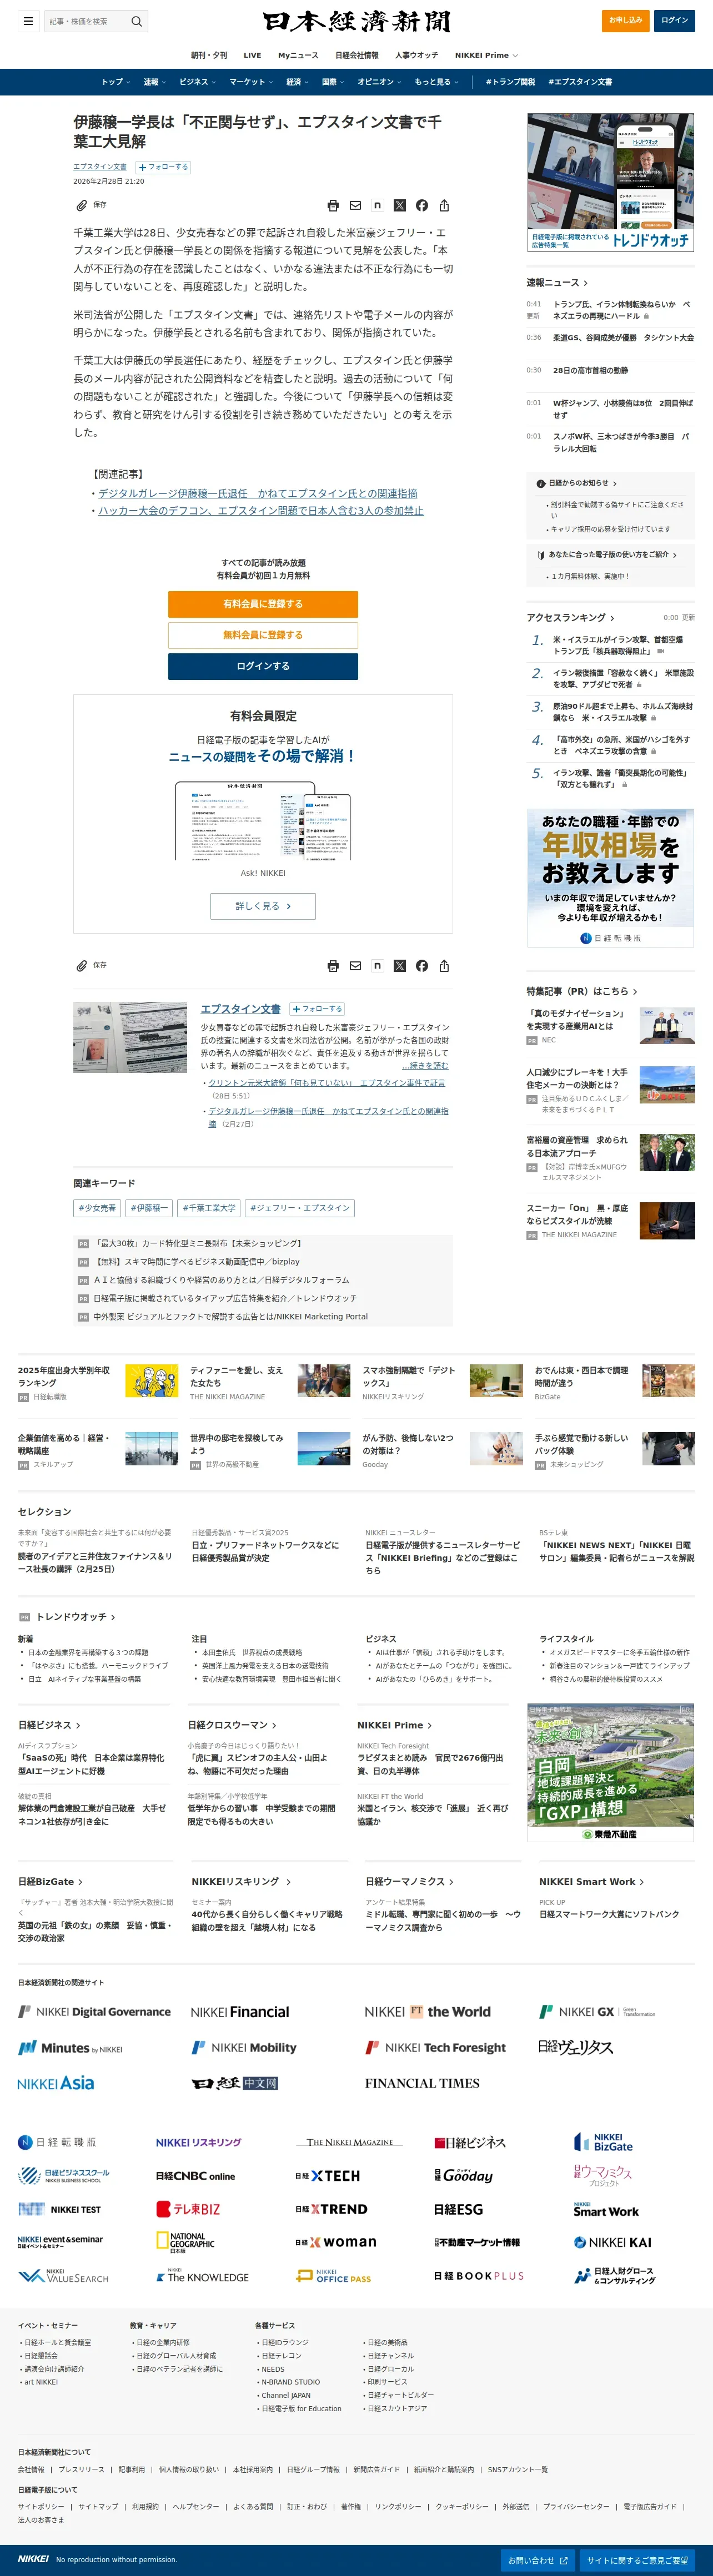The width and height of the screenshot is (713, 2576).
Task: Toggle フォローする next to エプスタイン文書 under headline
Action: (163, 167)
